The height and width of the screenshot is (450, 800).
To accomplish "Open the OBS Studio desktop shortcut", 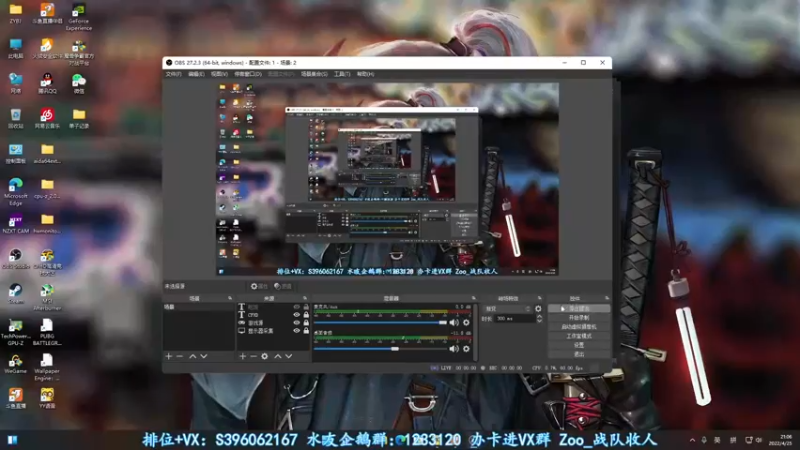I will coord(15,258).
